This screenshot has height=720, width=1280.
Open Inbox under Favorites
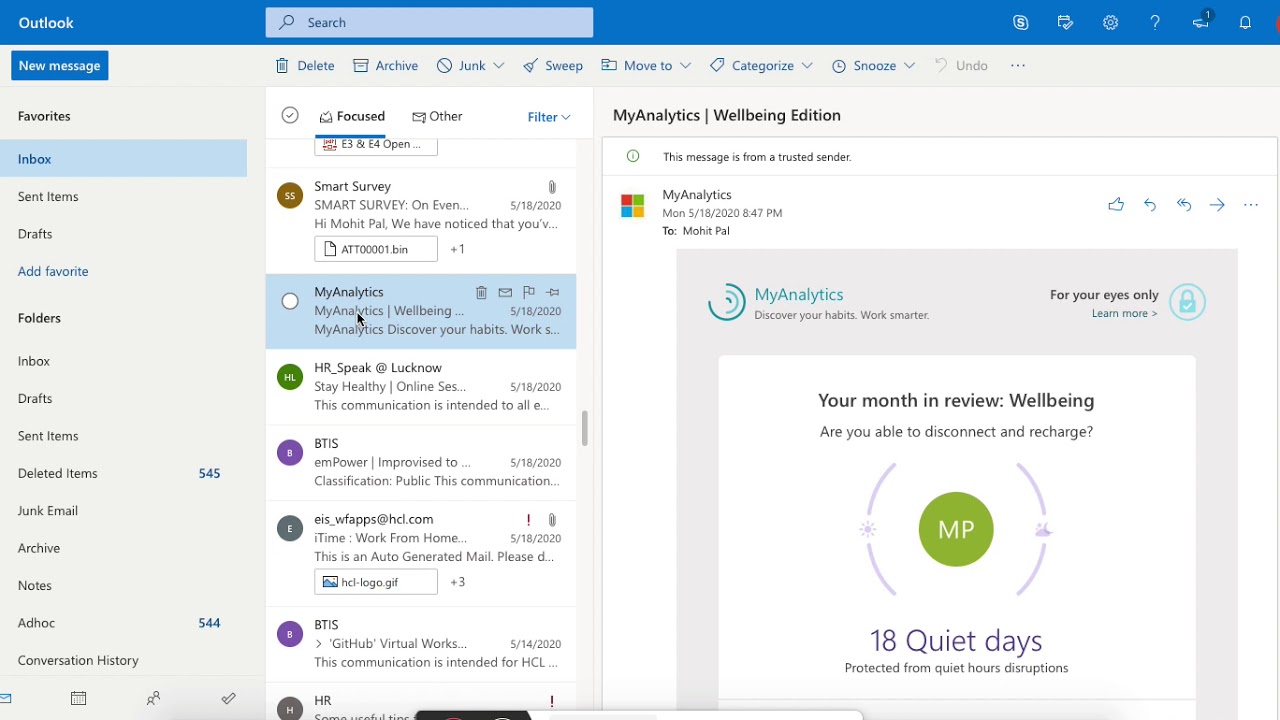[x=124, y=159]
